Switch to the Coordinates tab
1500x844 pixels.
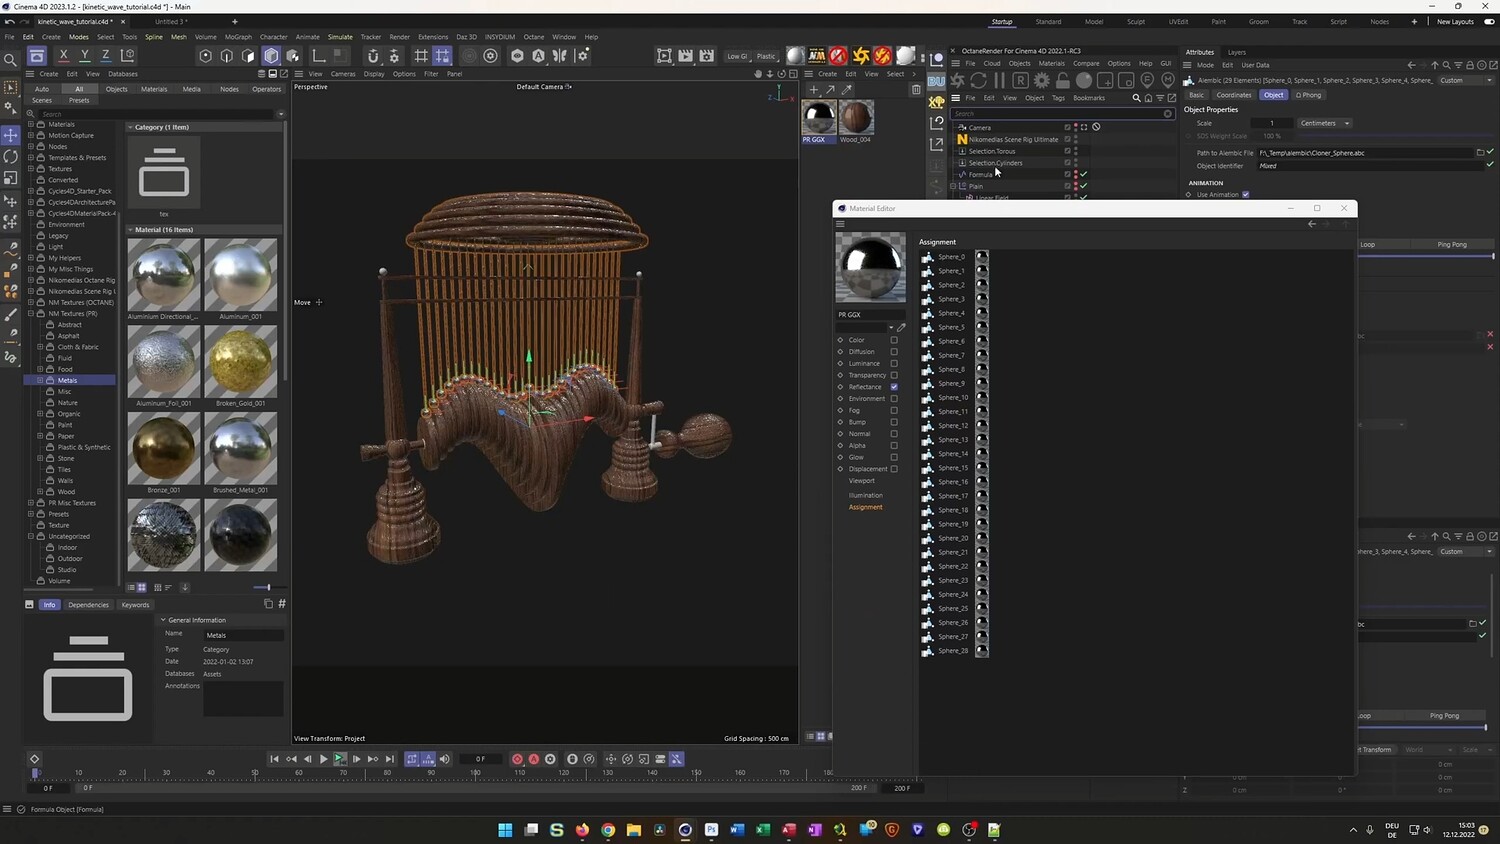1233,95
